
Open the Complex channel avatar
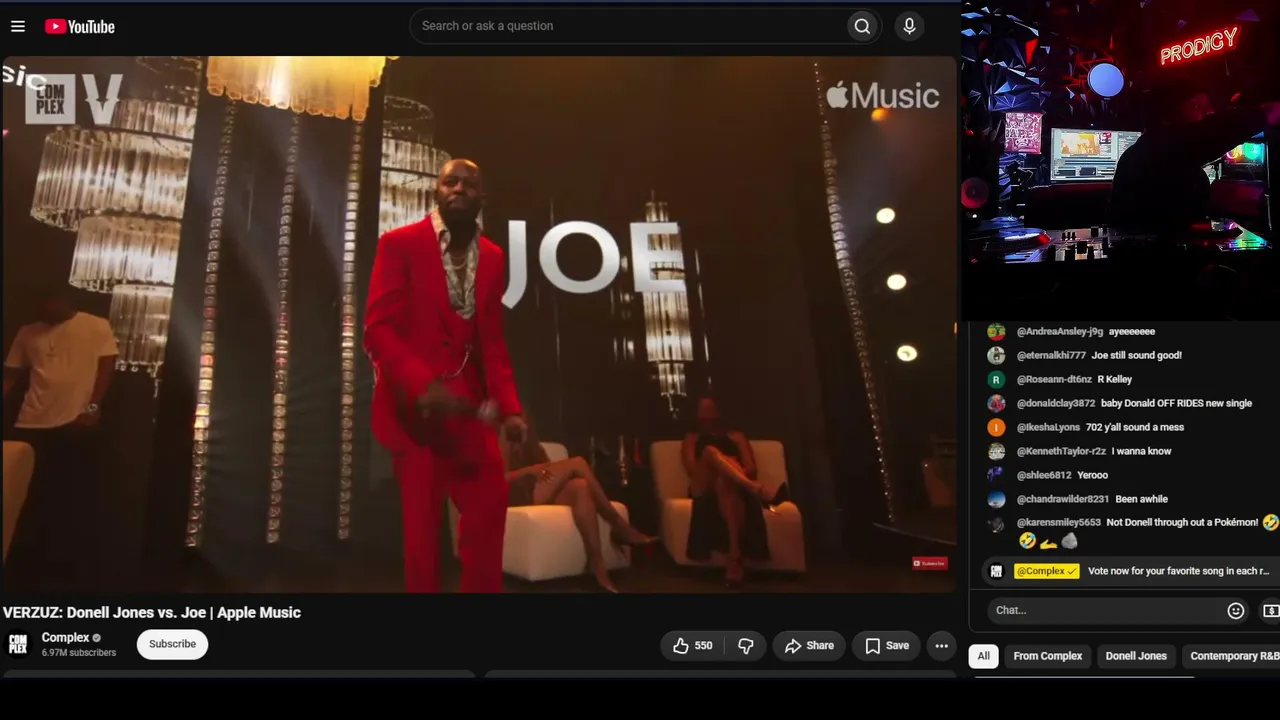click(18, 644)
